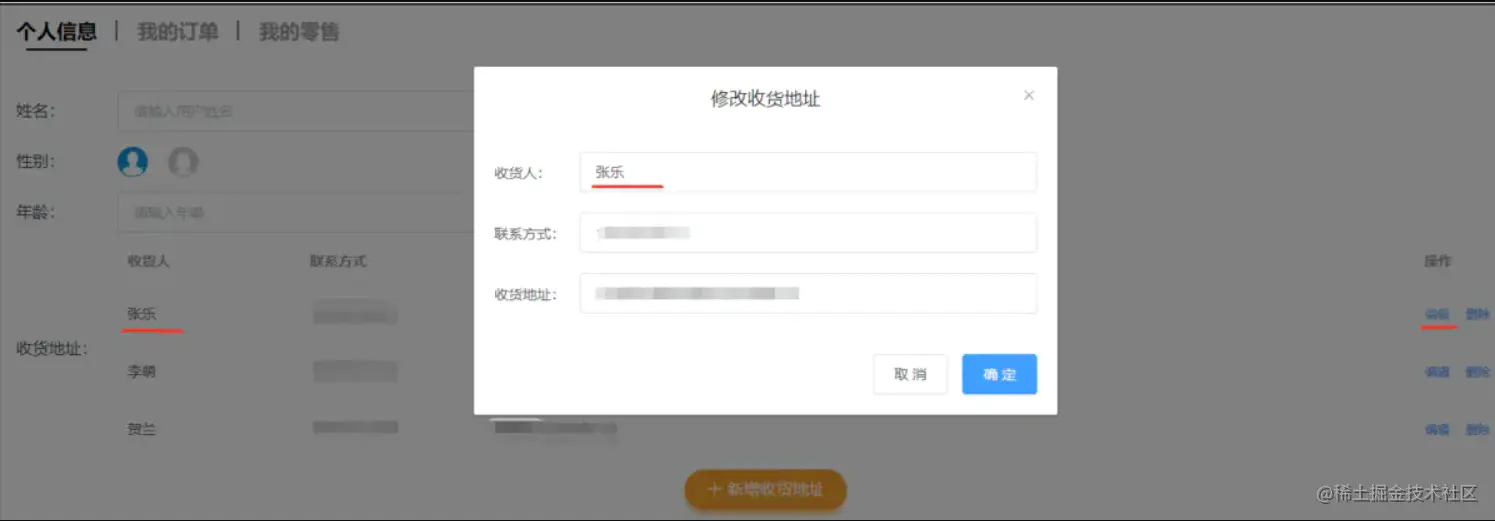Click 编辑 link in the 李萌 row
The width and height of the screenshot is (1495, 521).
point(1437,372)
